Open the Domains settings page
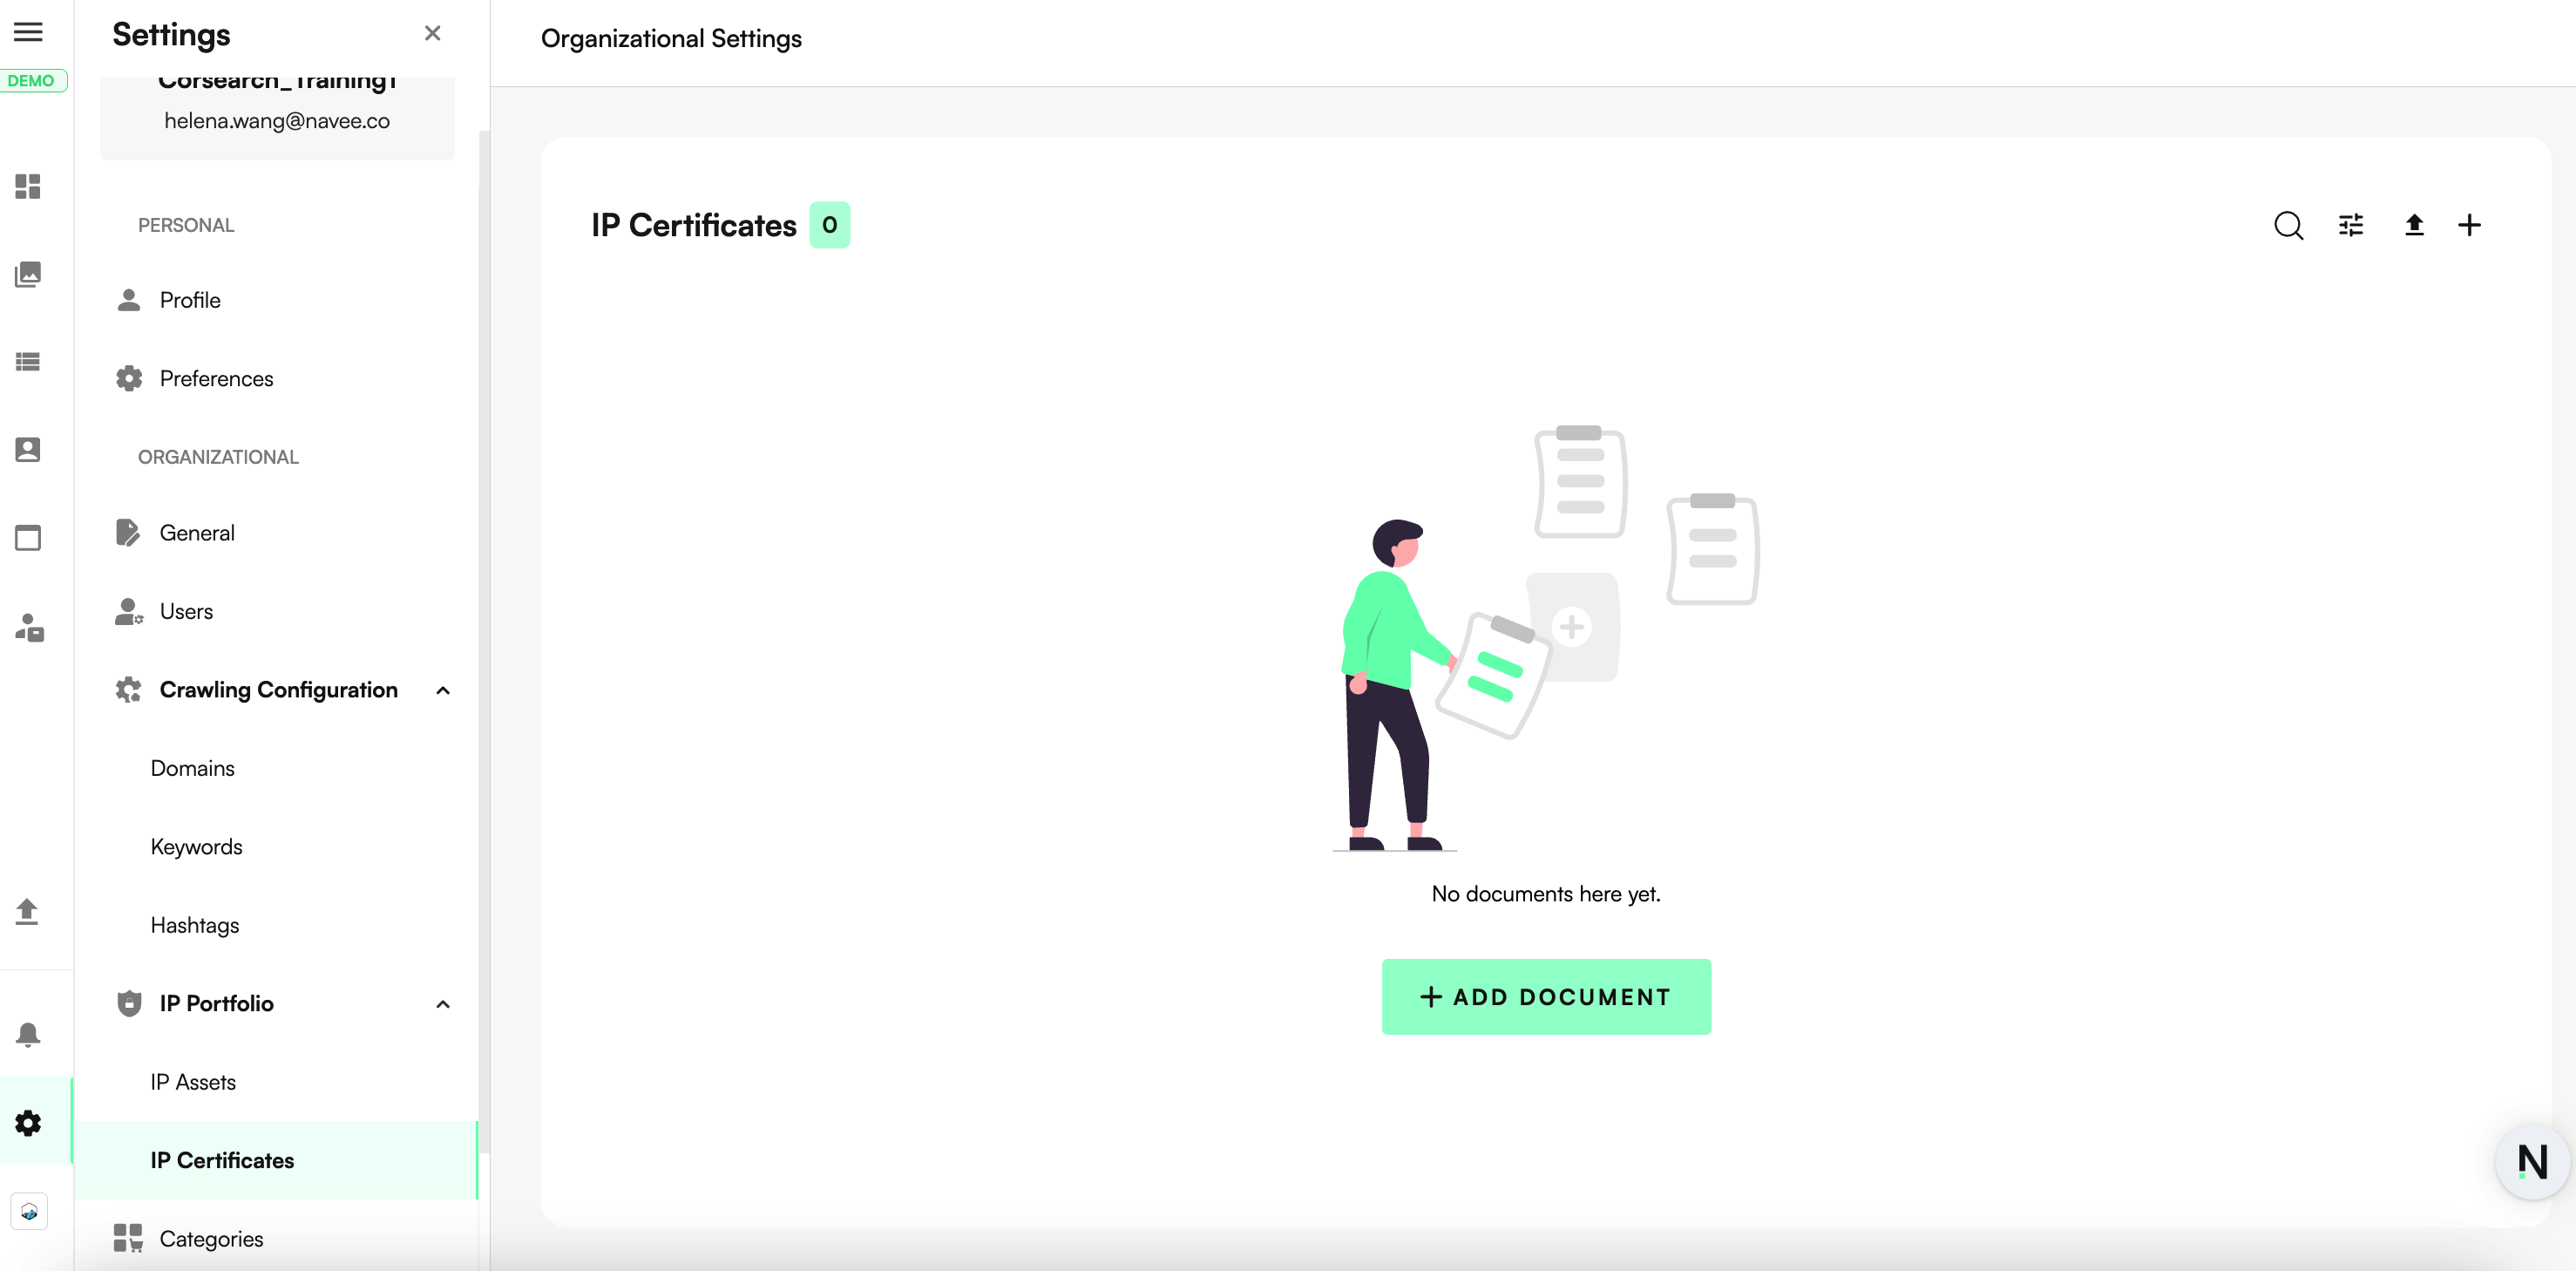This screenshot has width=2576, height=1271. click(192, 768)
